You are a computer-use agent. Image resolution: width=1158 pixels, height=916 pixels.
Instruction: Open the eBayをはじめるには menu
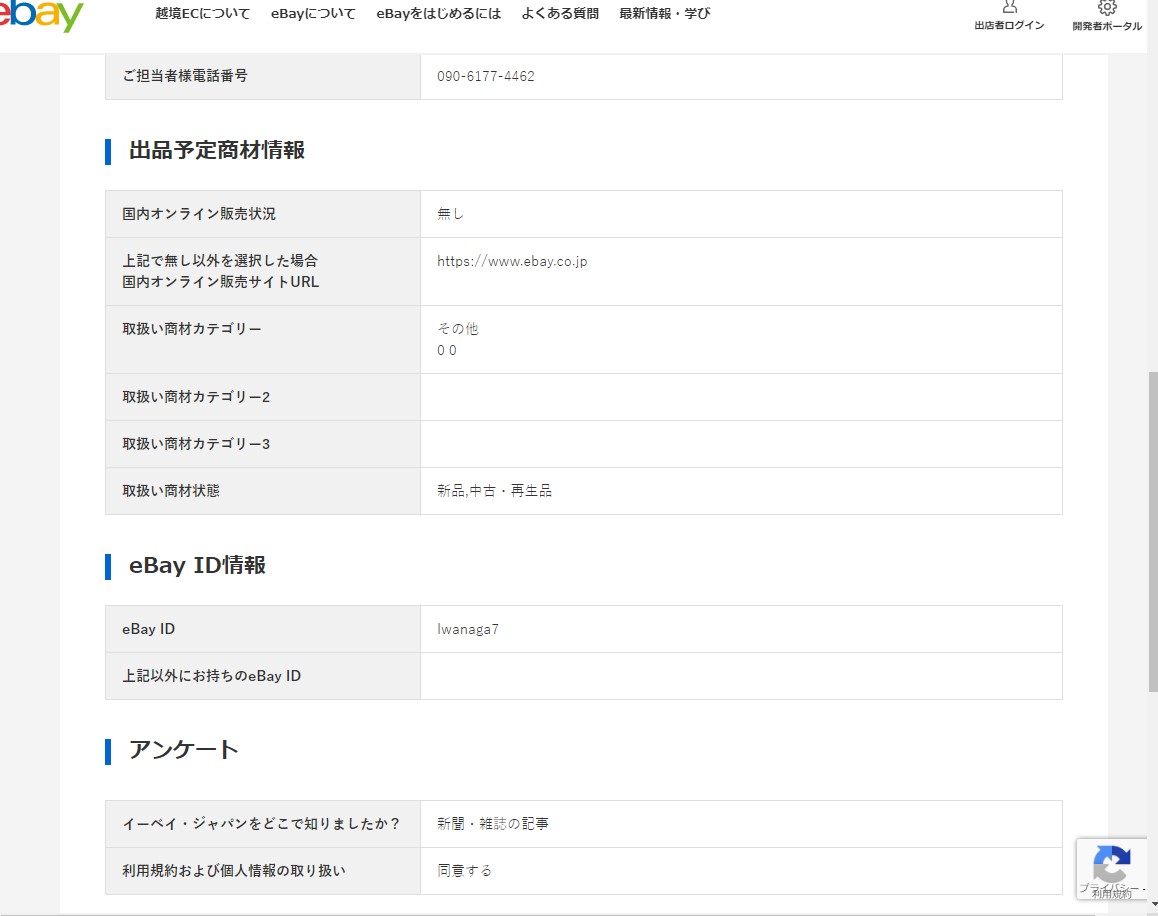[439, 13]
